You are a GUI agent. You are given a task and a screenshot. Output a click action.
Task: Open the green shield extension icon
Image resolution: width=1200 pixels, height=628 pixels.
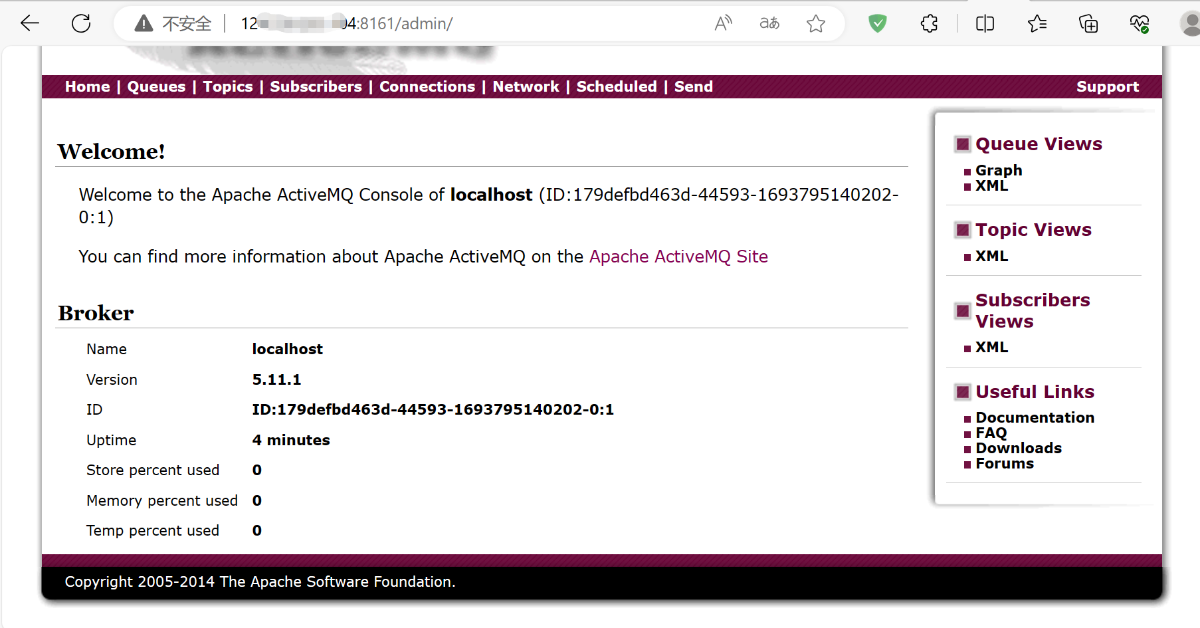pos(877,23)
